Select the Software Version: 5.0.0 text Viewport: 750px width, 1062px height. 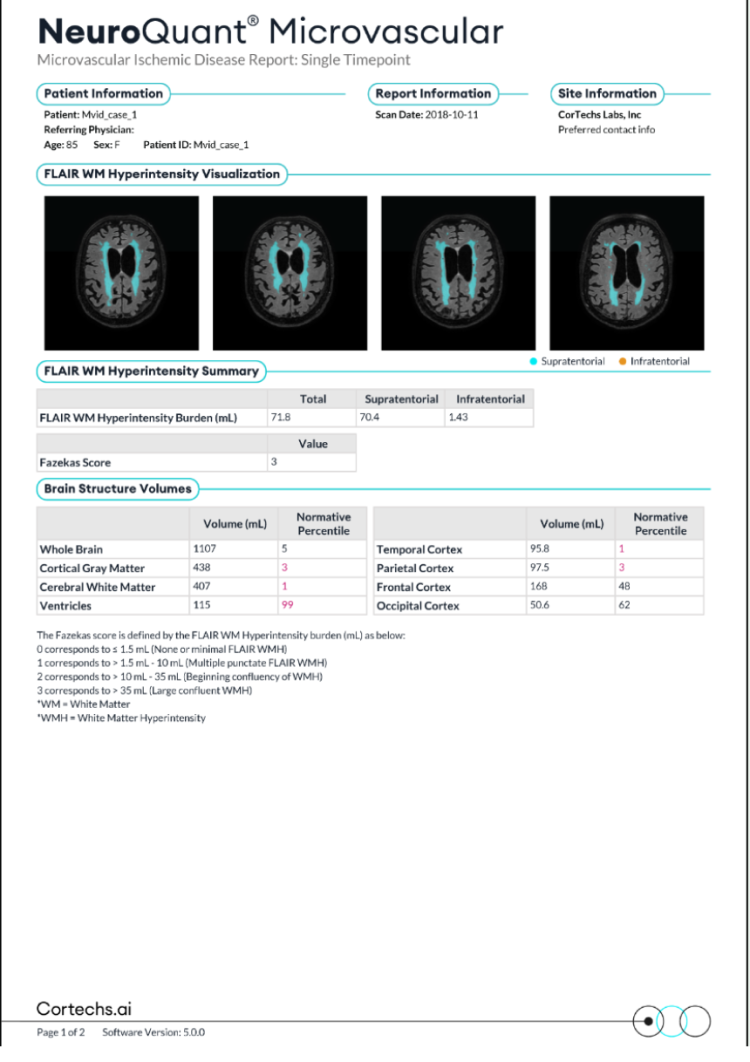[154, 1032]
